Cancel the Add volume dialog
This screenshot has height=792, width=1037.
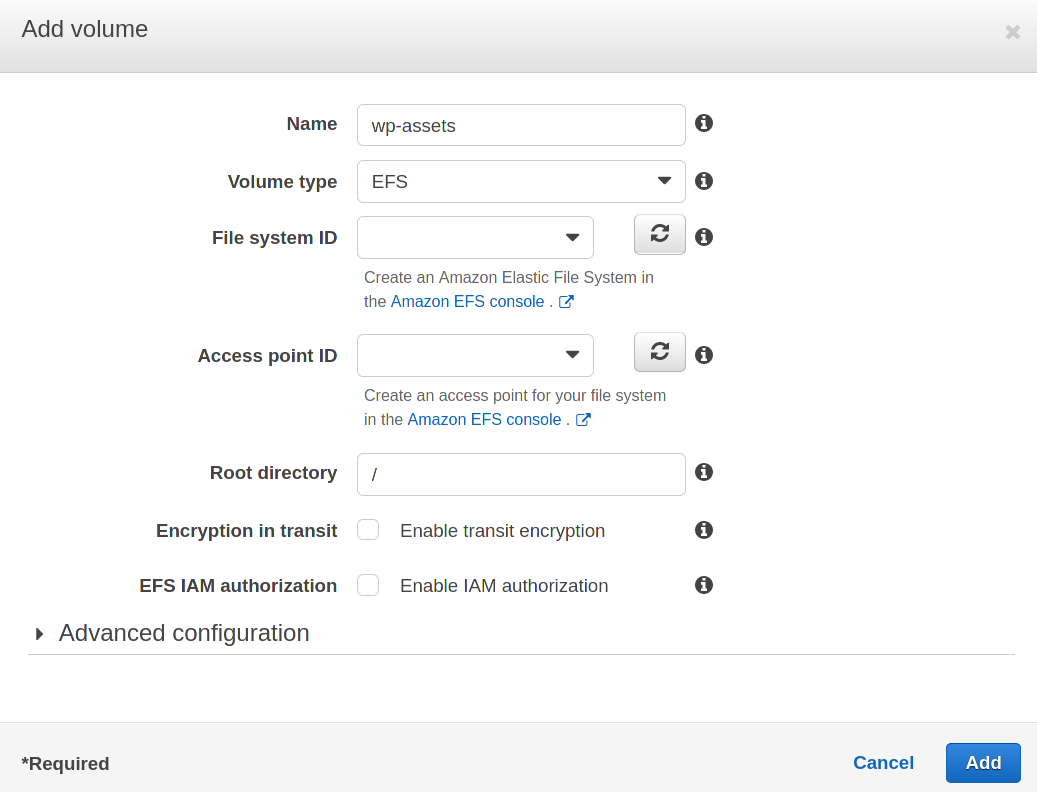click(883, 763)
